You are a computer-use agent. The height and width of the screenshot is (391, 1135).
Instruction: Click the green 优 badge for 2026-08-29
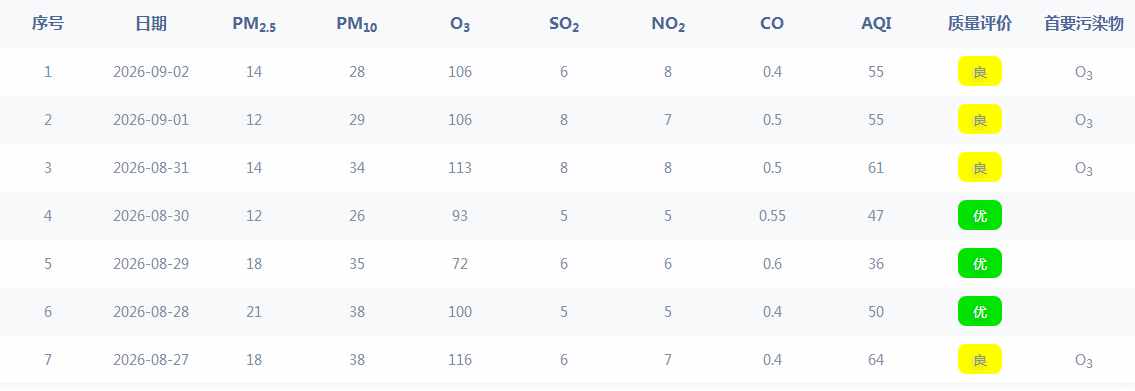click(x=979, y=263)
